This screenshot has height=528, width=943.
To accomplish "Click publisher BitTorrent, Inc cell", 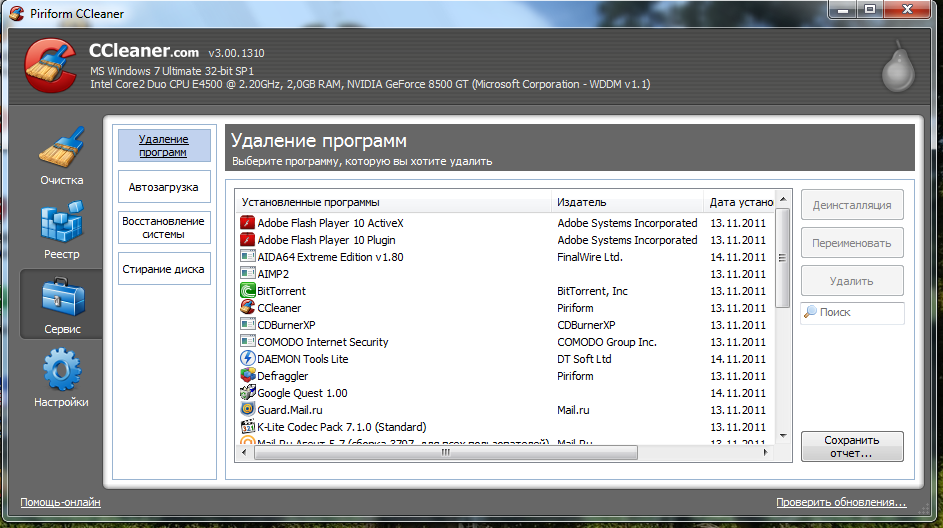I will pos(592,291).
